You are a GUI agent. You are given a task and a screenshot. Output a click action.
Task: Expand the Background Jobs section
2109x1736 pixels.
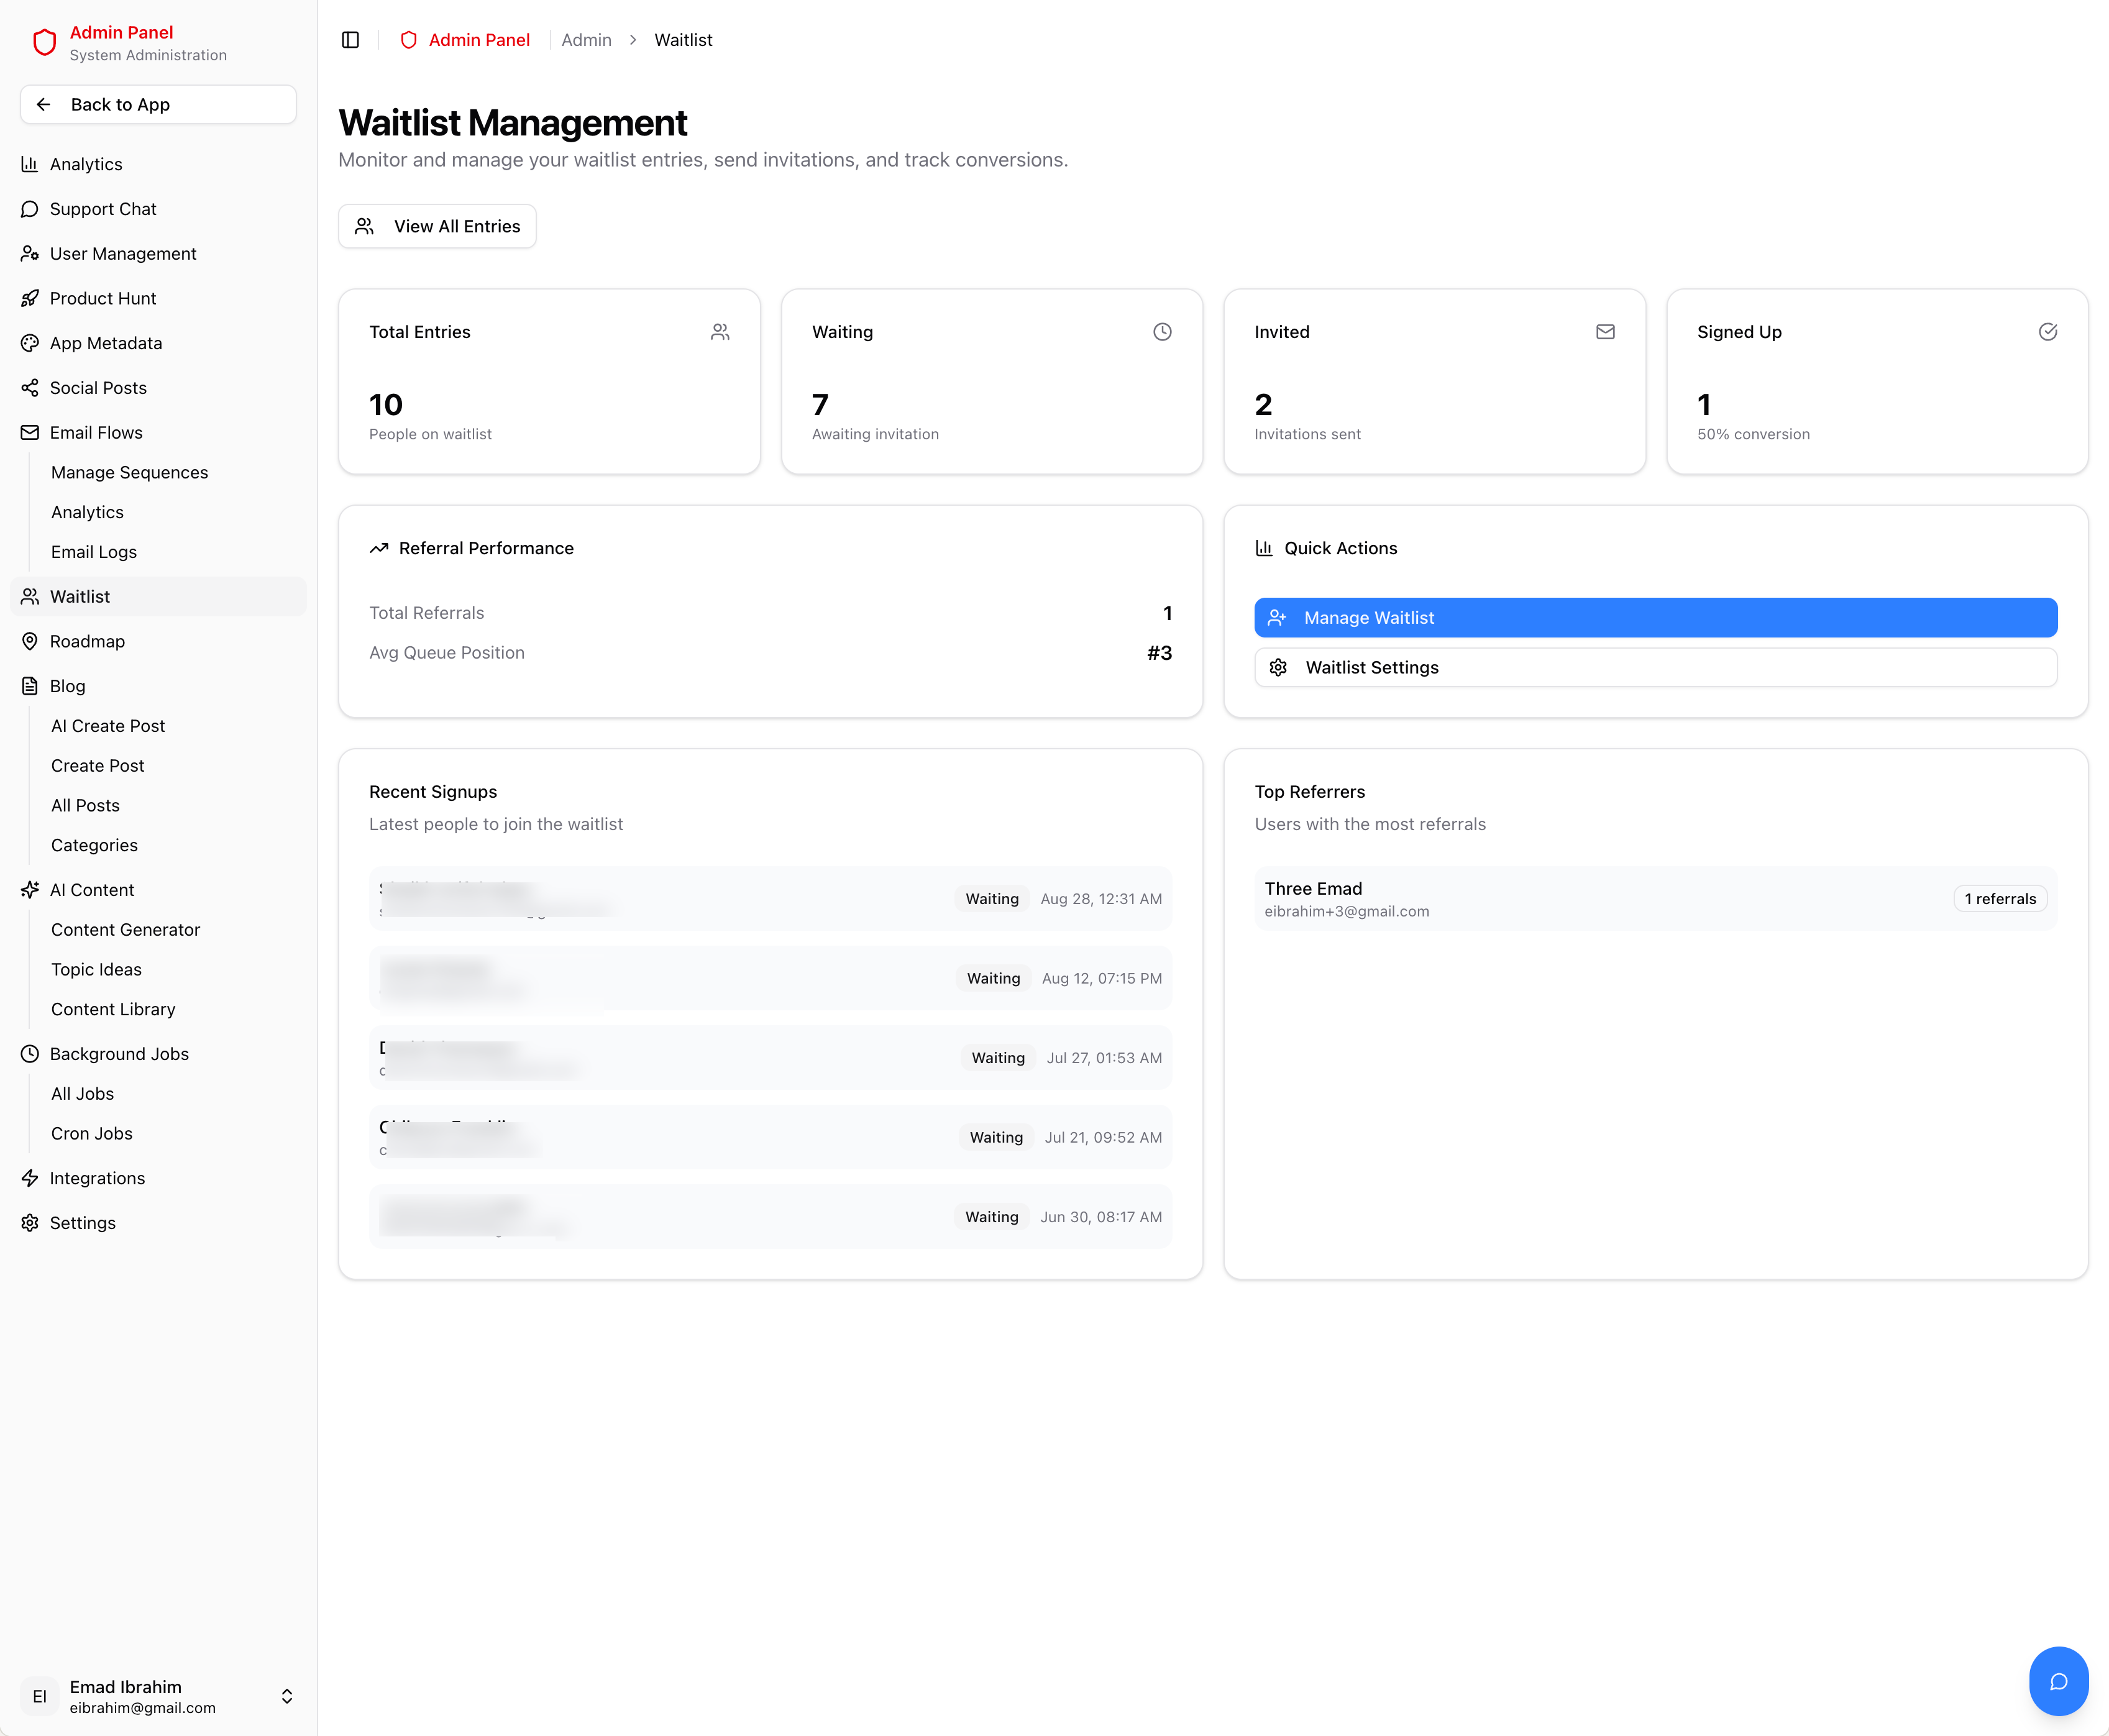118,1054
